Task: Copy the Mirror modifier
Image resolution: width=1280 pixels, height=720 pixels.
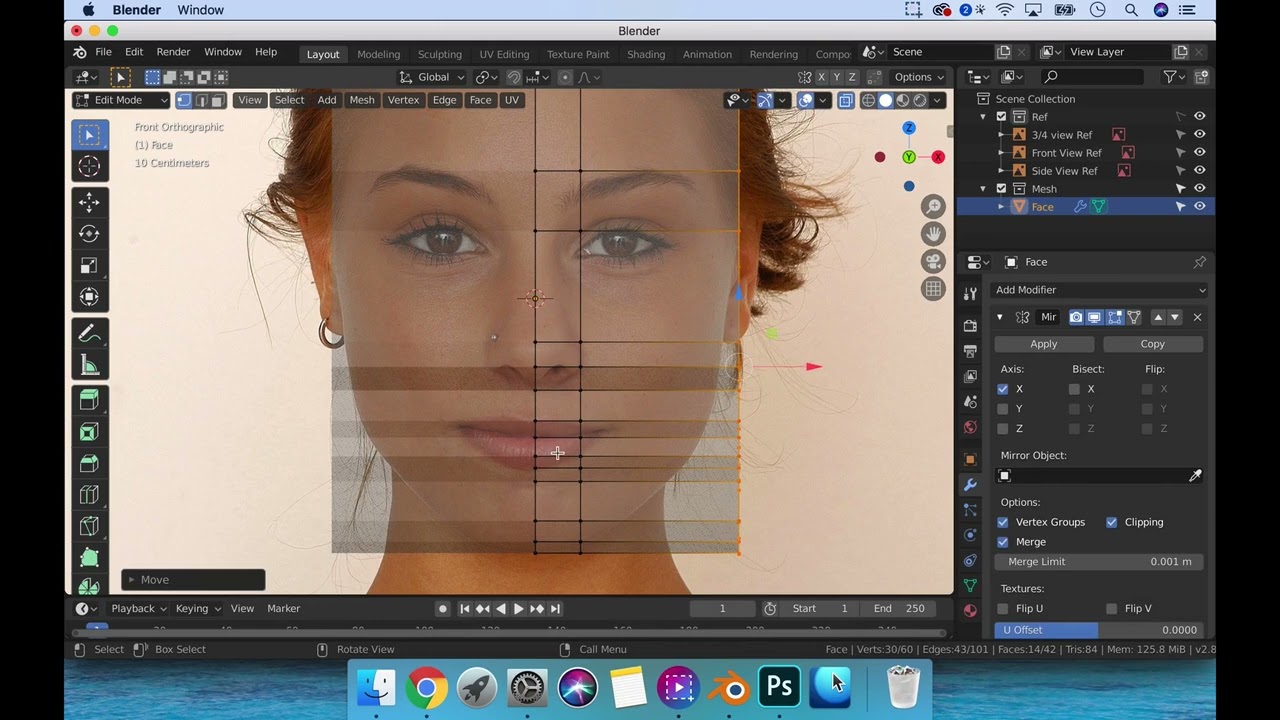Action: pos(1153,344)
